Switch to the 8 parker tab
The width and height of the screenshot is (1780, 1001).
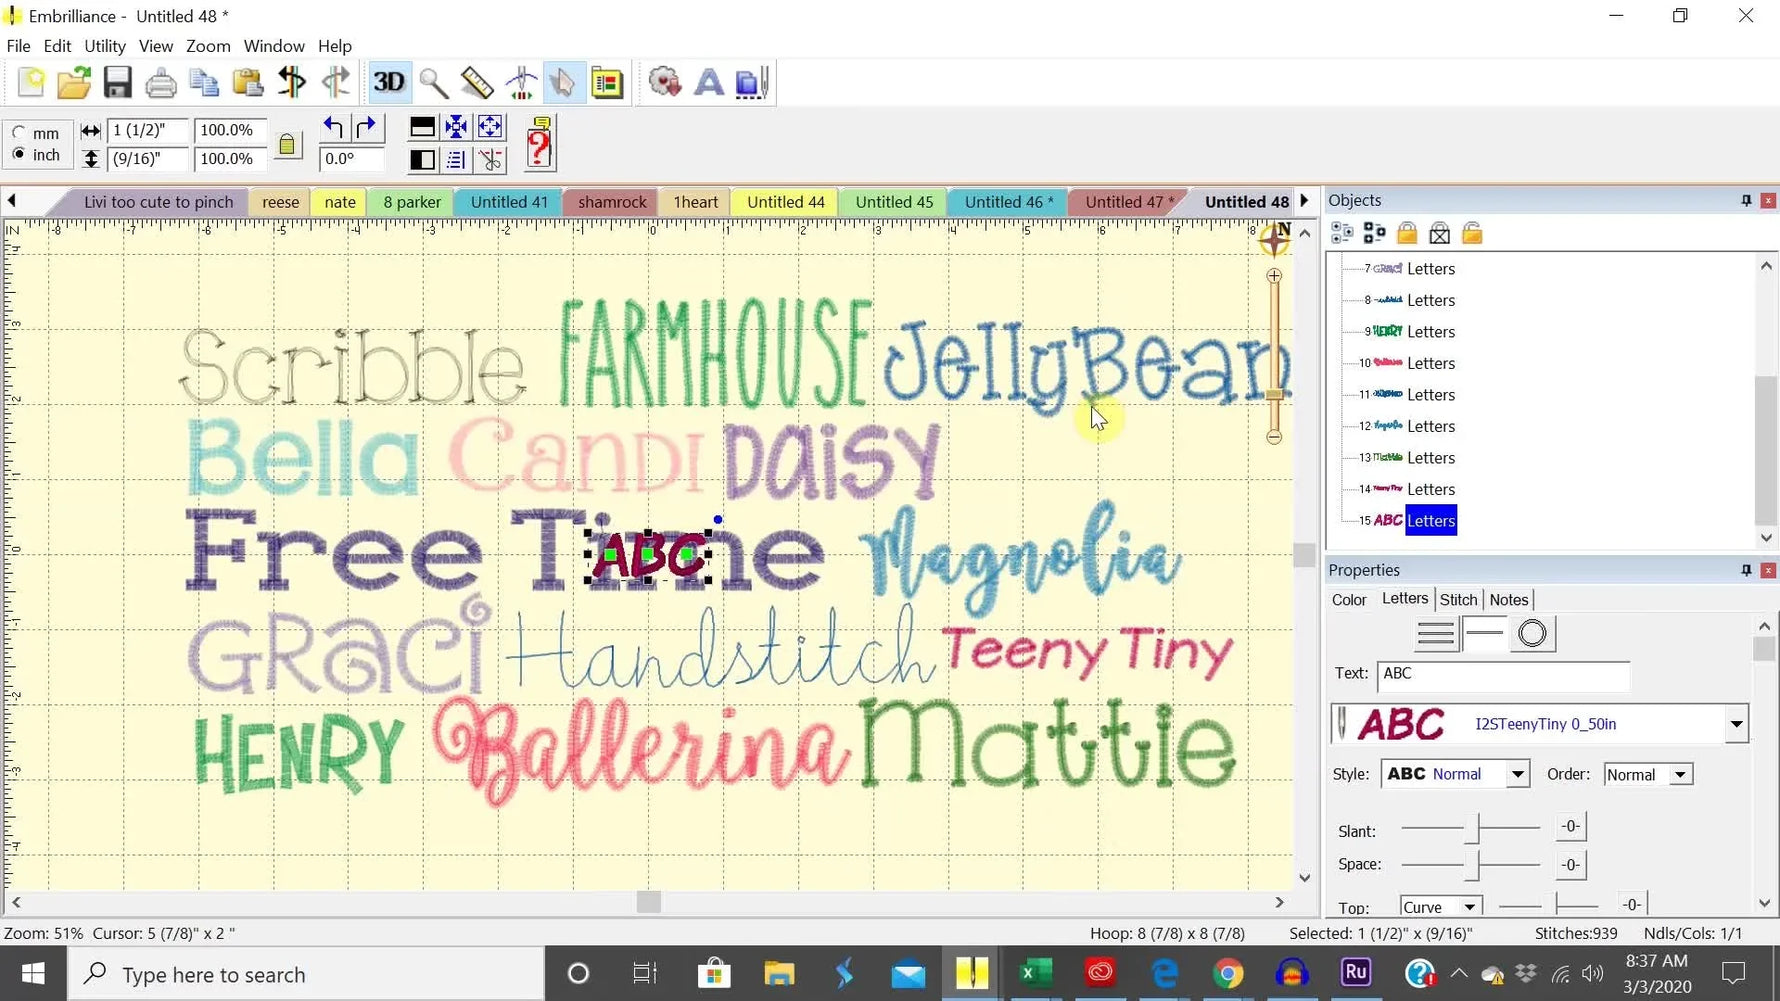click(412, 202)
